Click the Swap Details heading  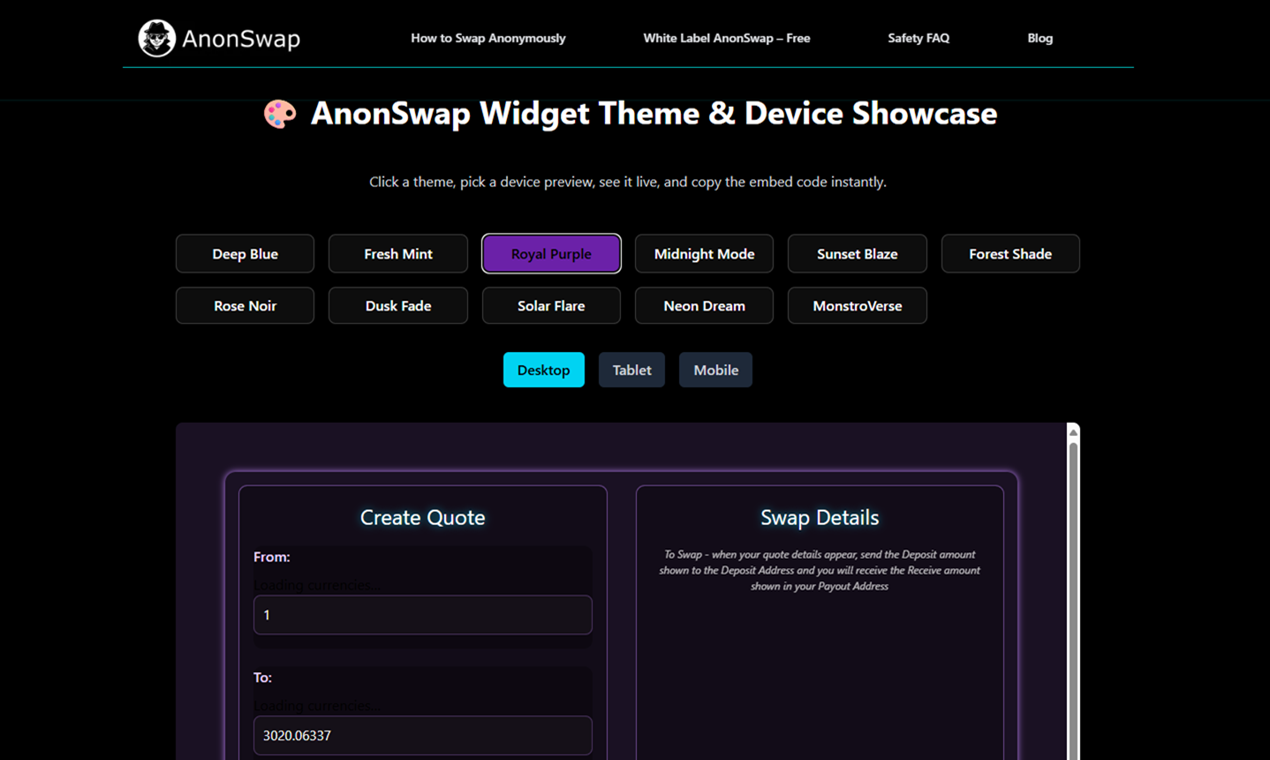pyautogui.click(x=820, y=517)
